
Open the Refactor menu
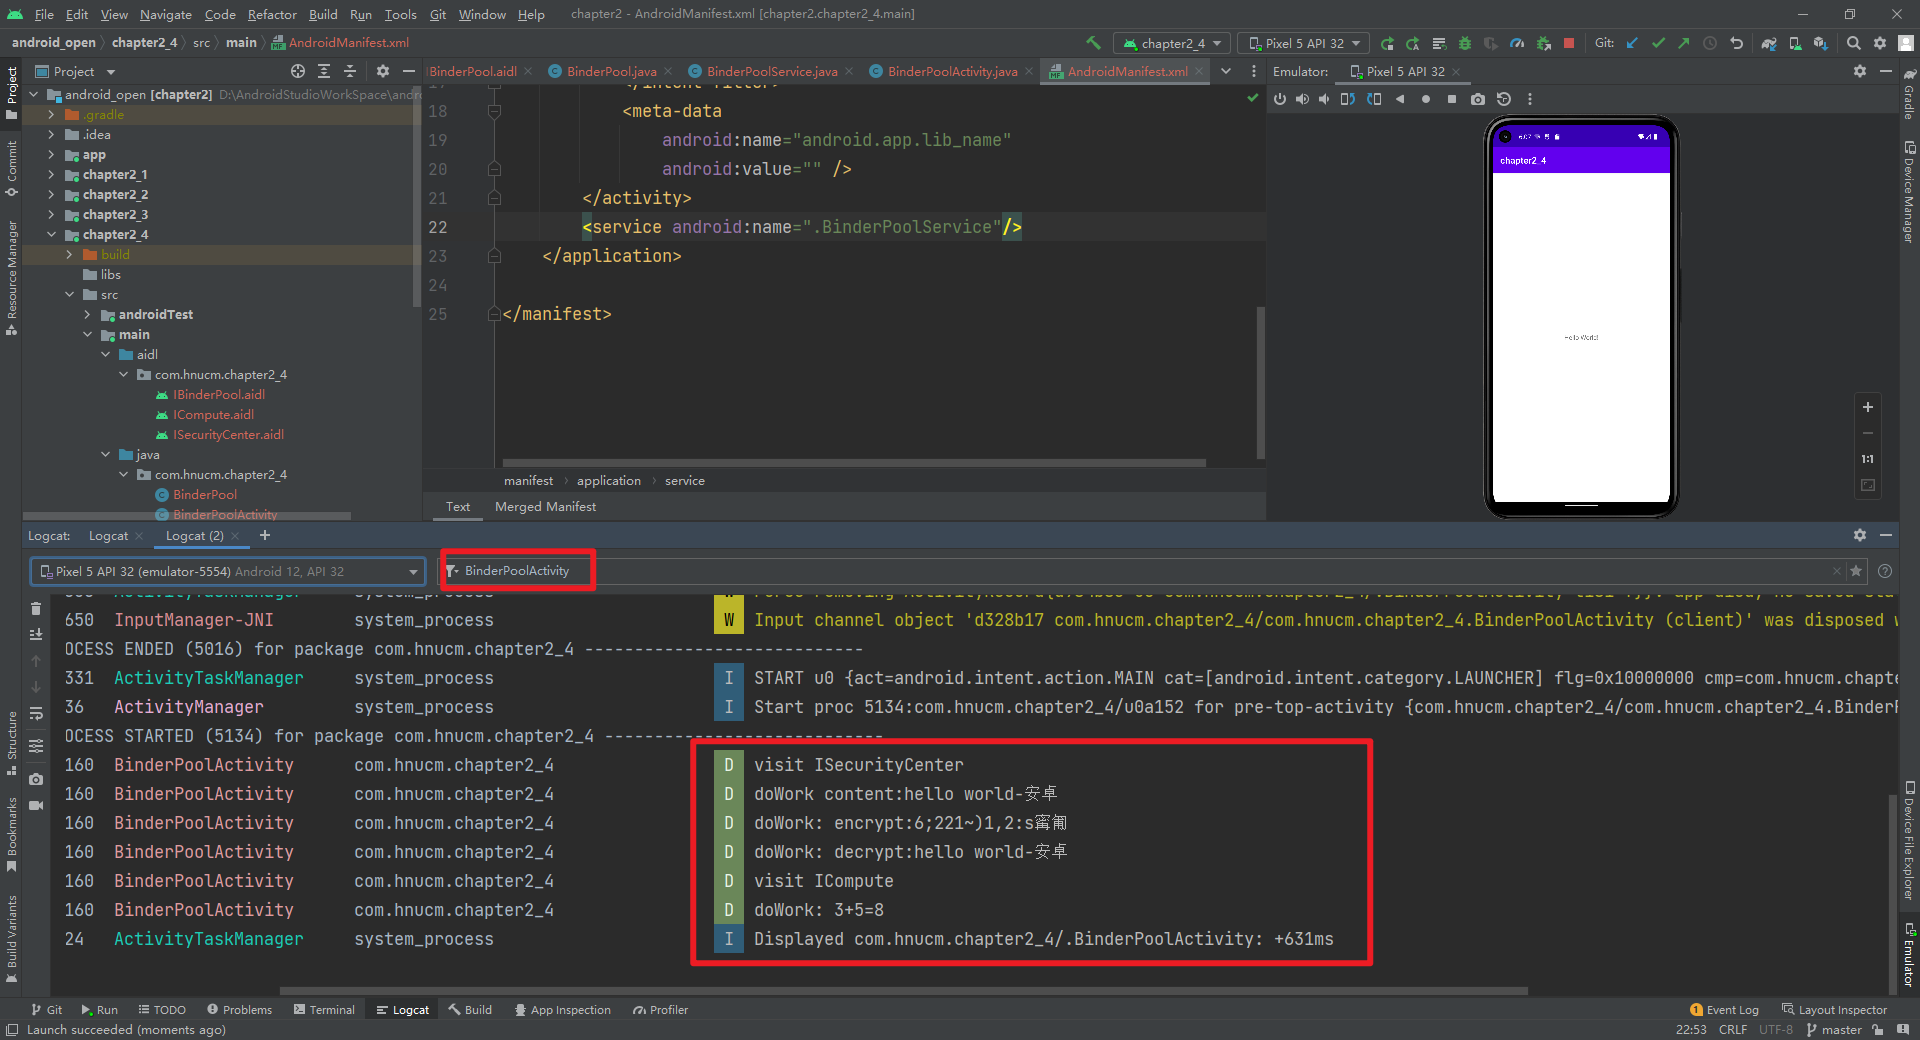pyautogui.click(x=272, y=14)
